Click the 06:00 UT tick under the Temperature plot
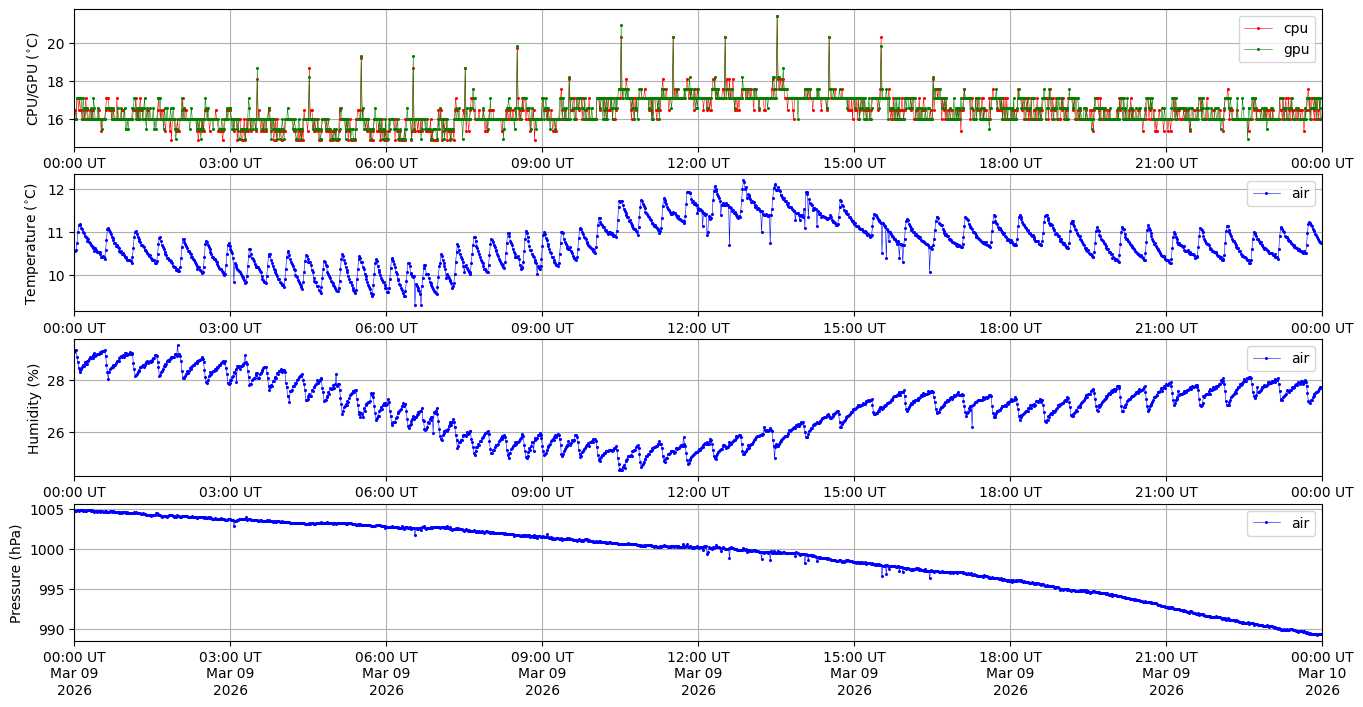Image resolution: width=1363 pixels, height=707 pixels. (386, 327)
